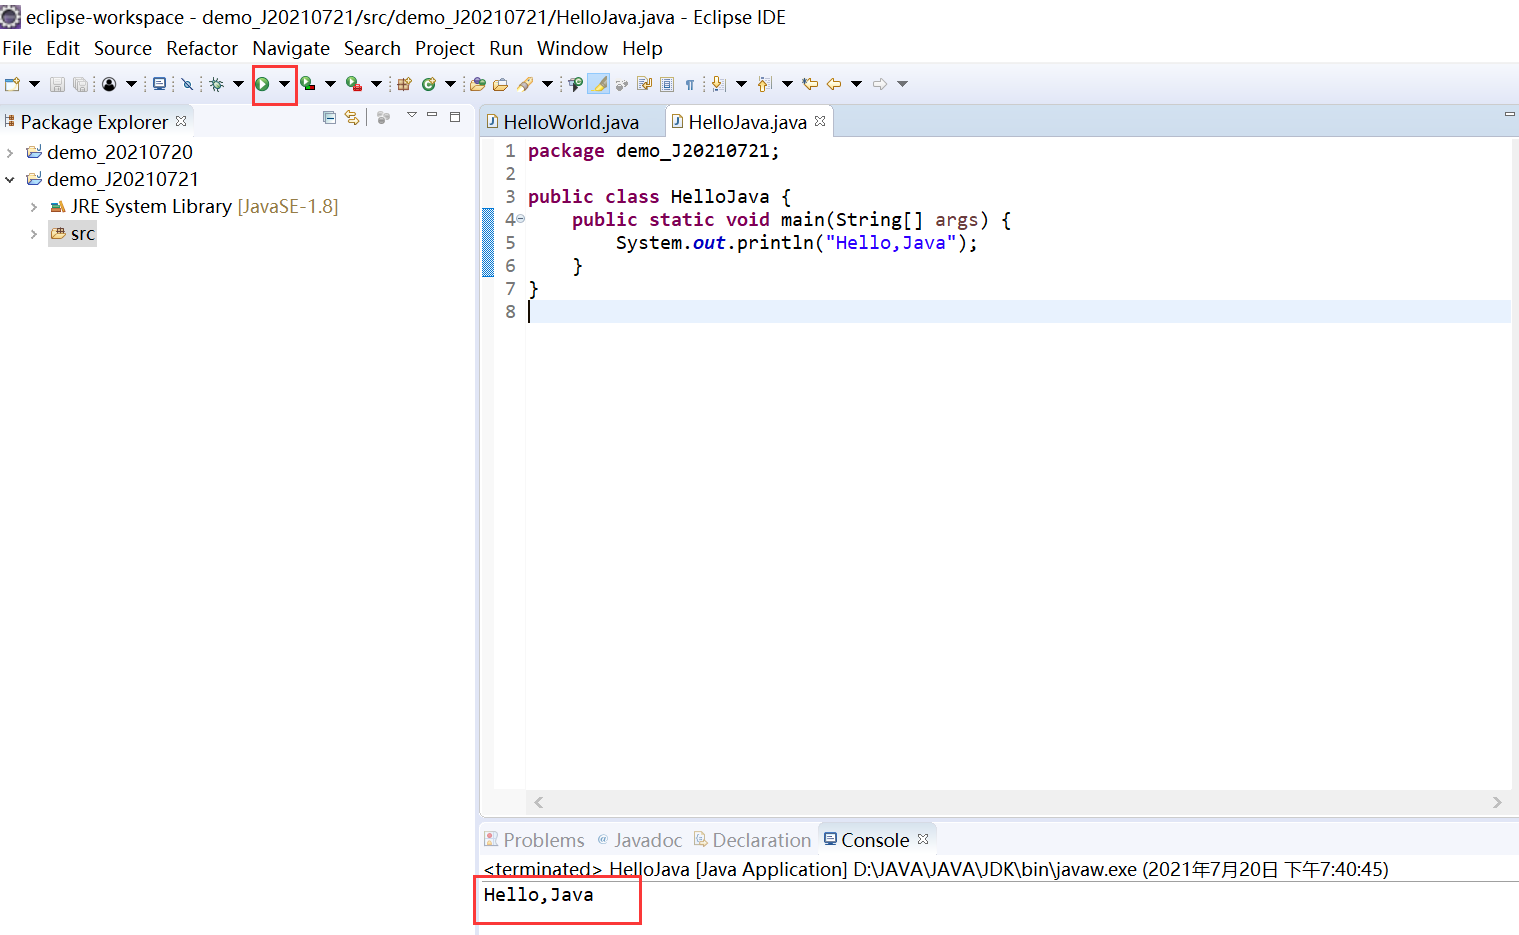The image size is (1519, 935).
Task: Toggle Word Wrap toolbar icon
Action: tap(645, 84)
